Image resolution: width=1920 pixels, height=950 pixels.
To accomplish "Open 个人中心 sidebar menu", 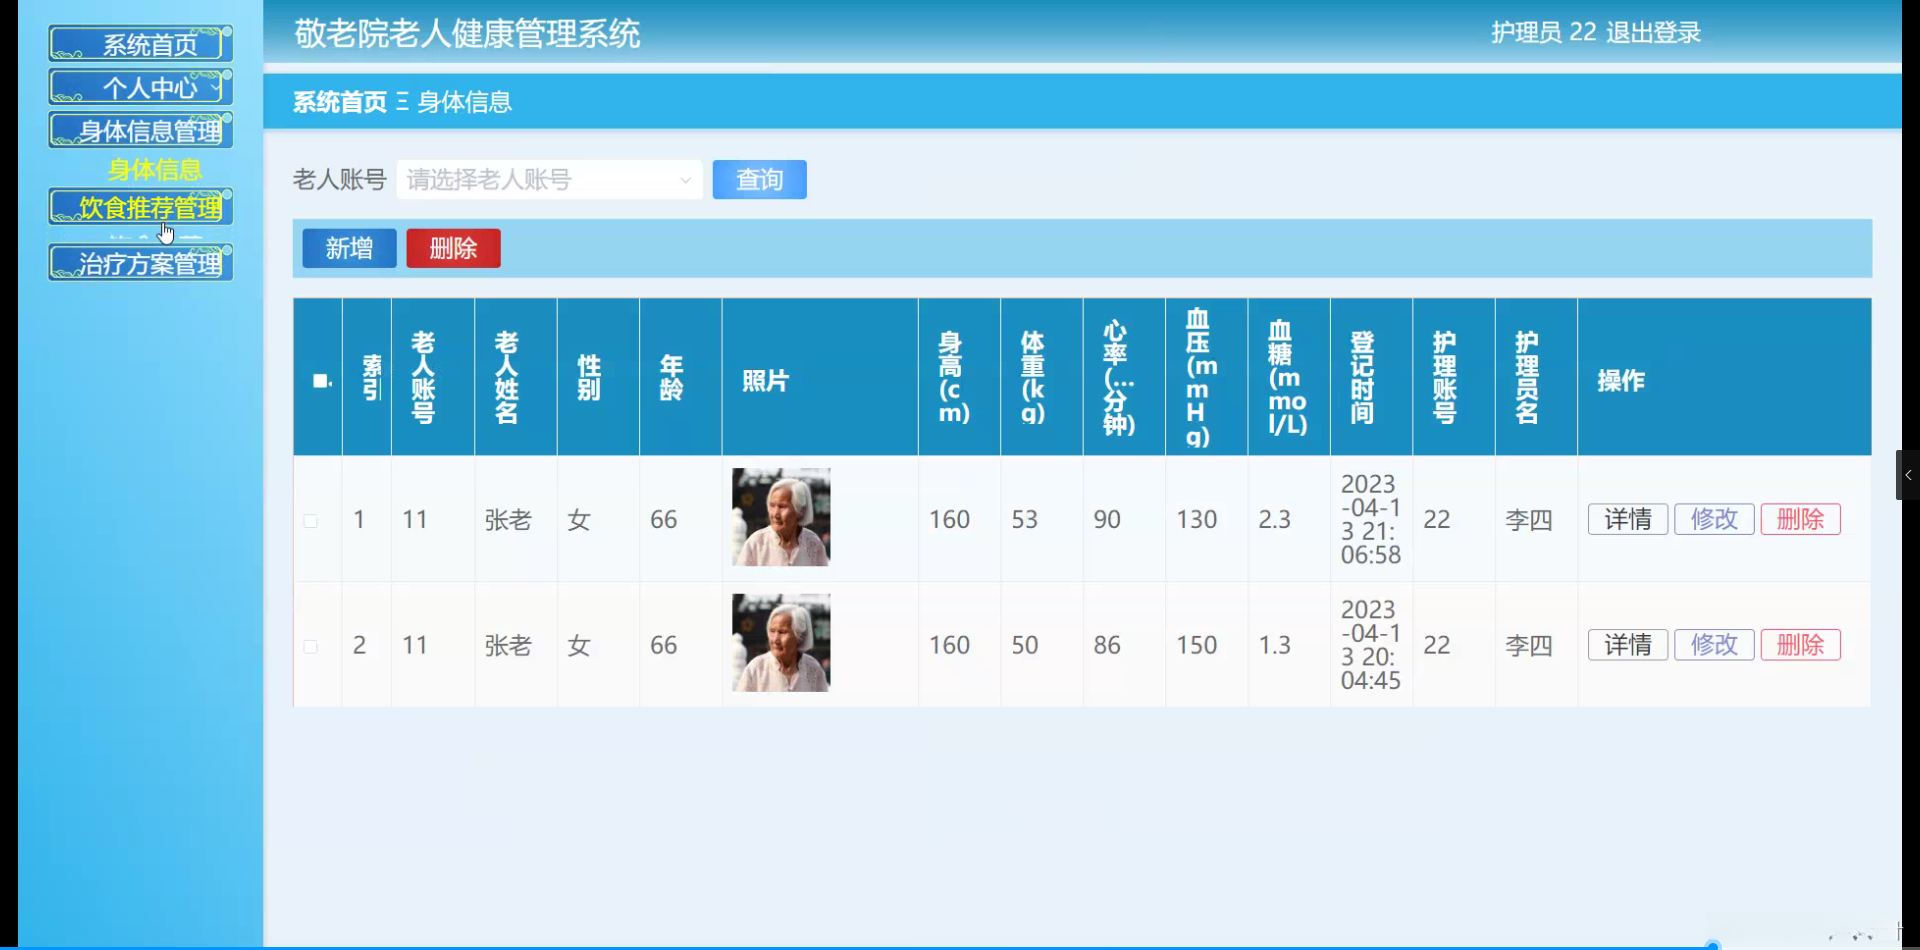I will coord(141,87).
